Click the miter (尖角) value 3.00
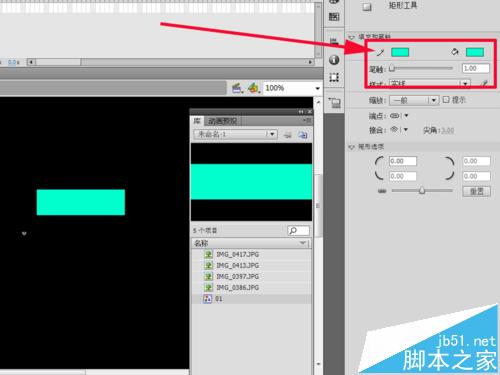The image size is (500, 375). coord(447,130)
